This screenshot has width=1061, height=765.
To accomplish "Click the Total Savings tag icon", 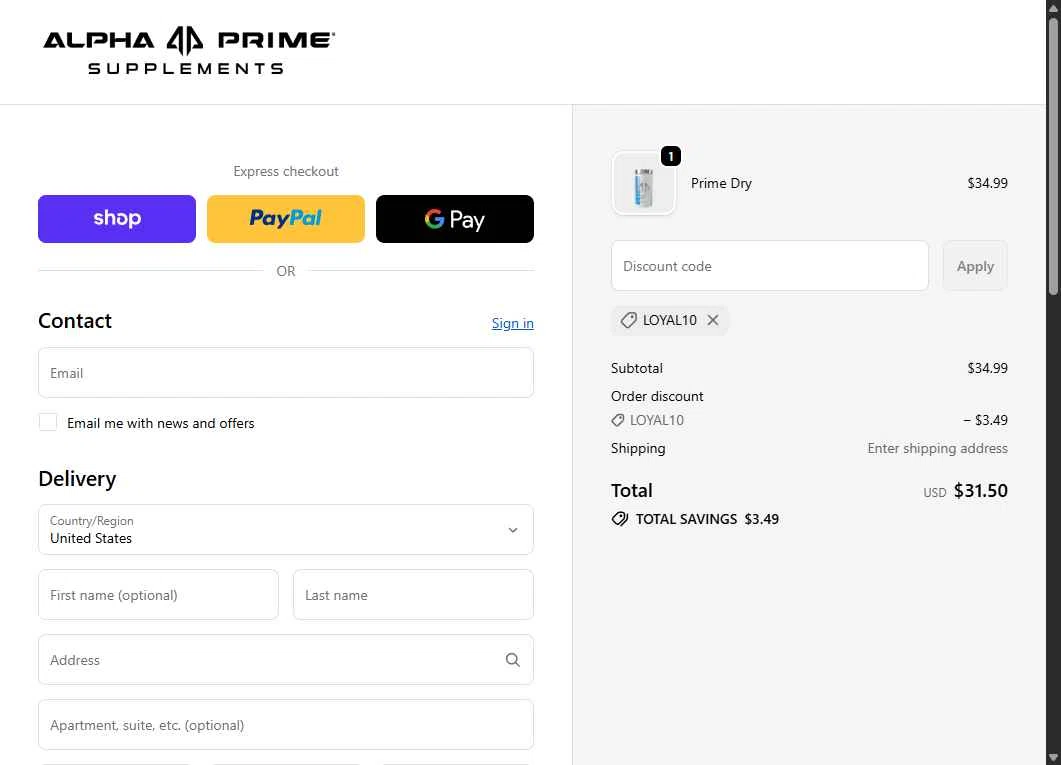I will 620,519.
